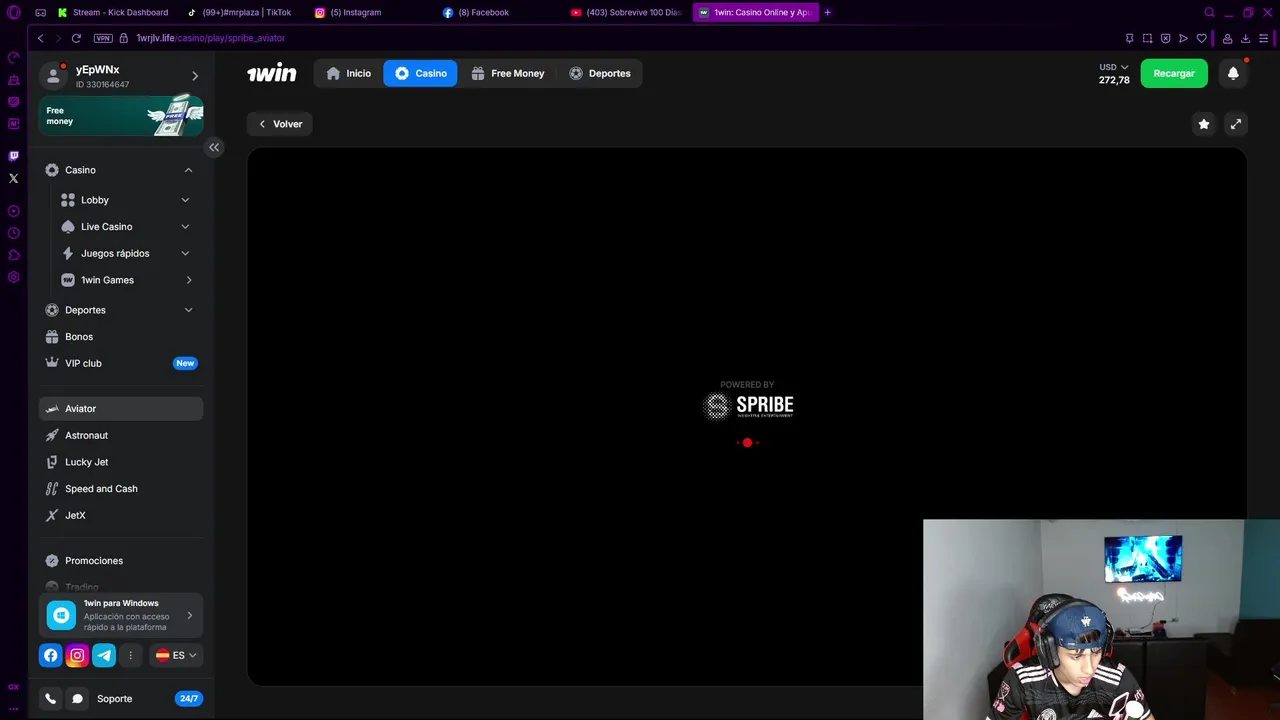1280x720 pixels.
Task: Open Twitch from the Opera sidebar
Action: 13,156
